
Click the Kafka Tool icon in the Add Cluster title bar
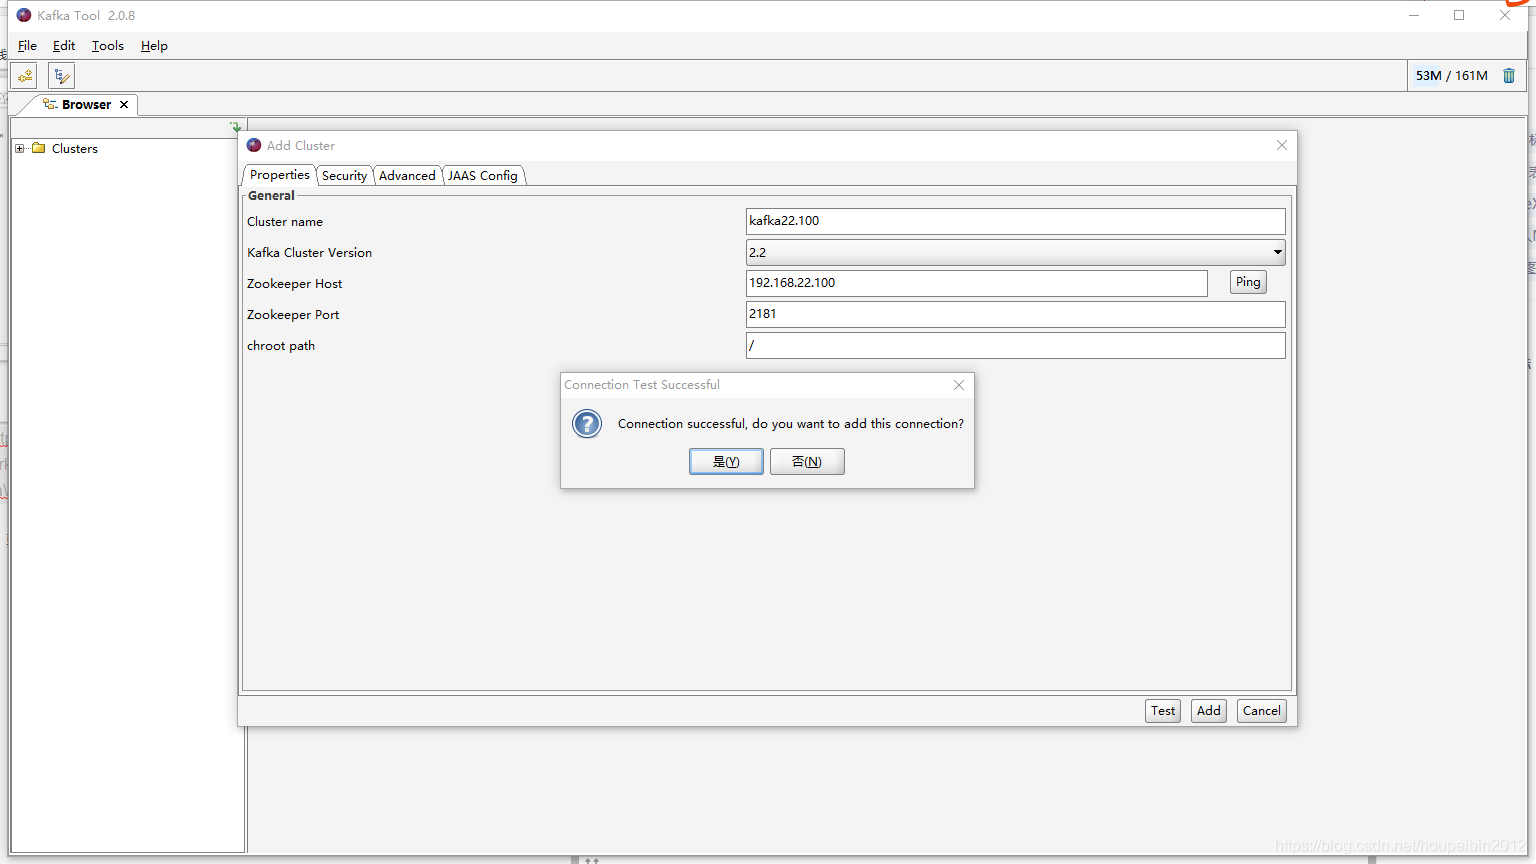(254, 146)
